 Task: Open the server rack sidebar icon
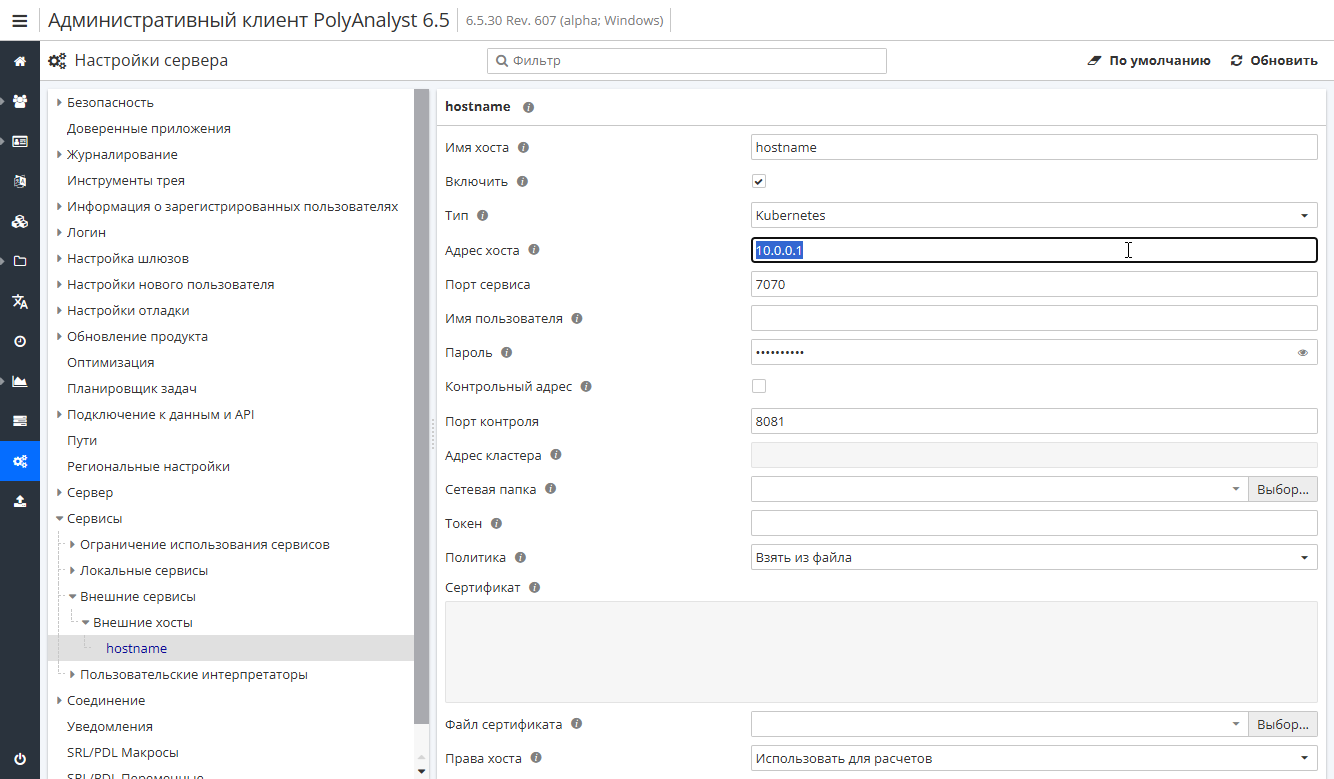click(x=20, y=421)
